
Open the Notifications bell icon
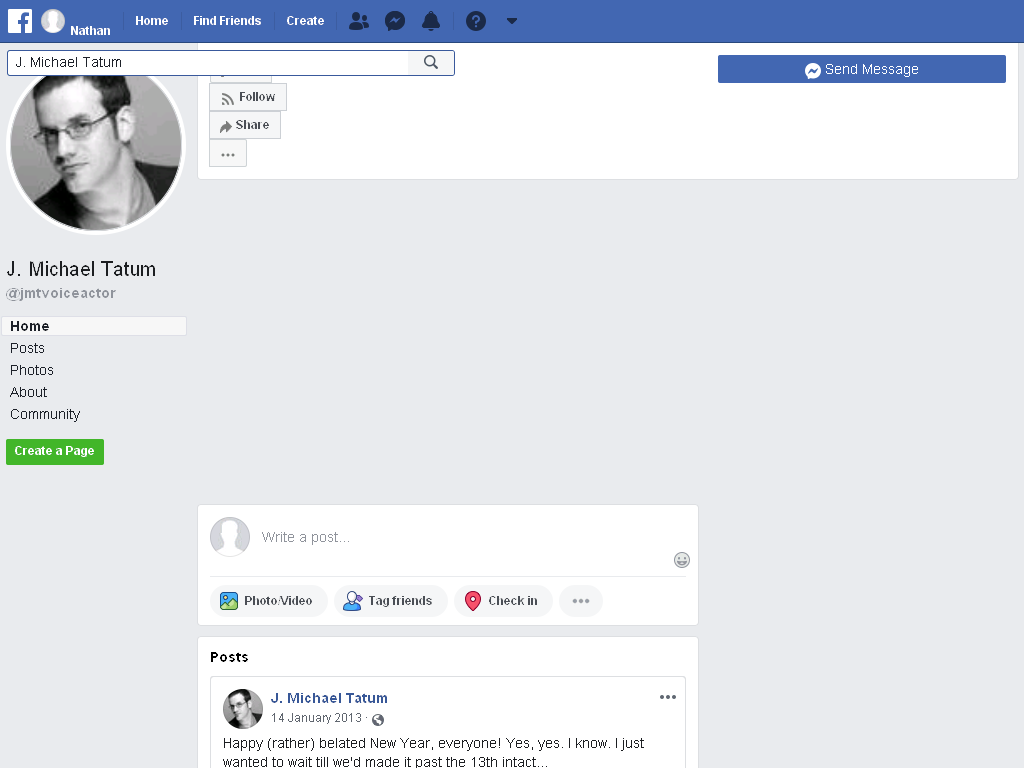[x=431, y=22]
